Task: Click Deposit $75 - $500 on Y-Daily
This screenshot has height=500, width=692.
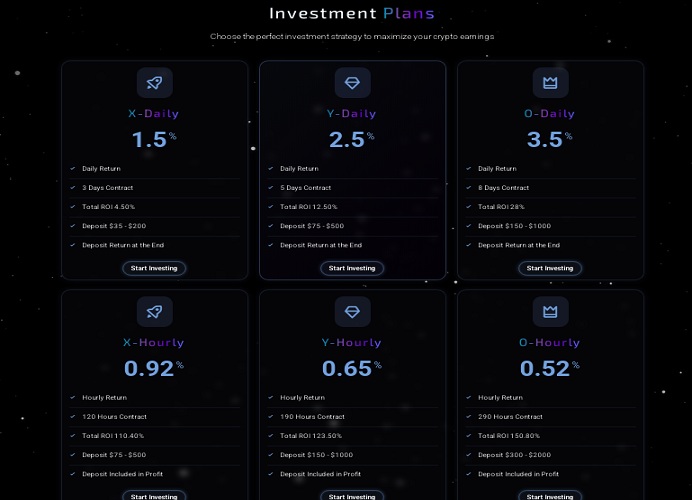Action: click(312, 226)
